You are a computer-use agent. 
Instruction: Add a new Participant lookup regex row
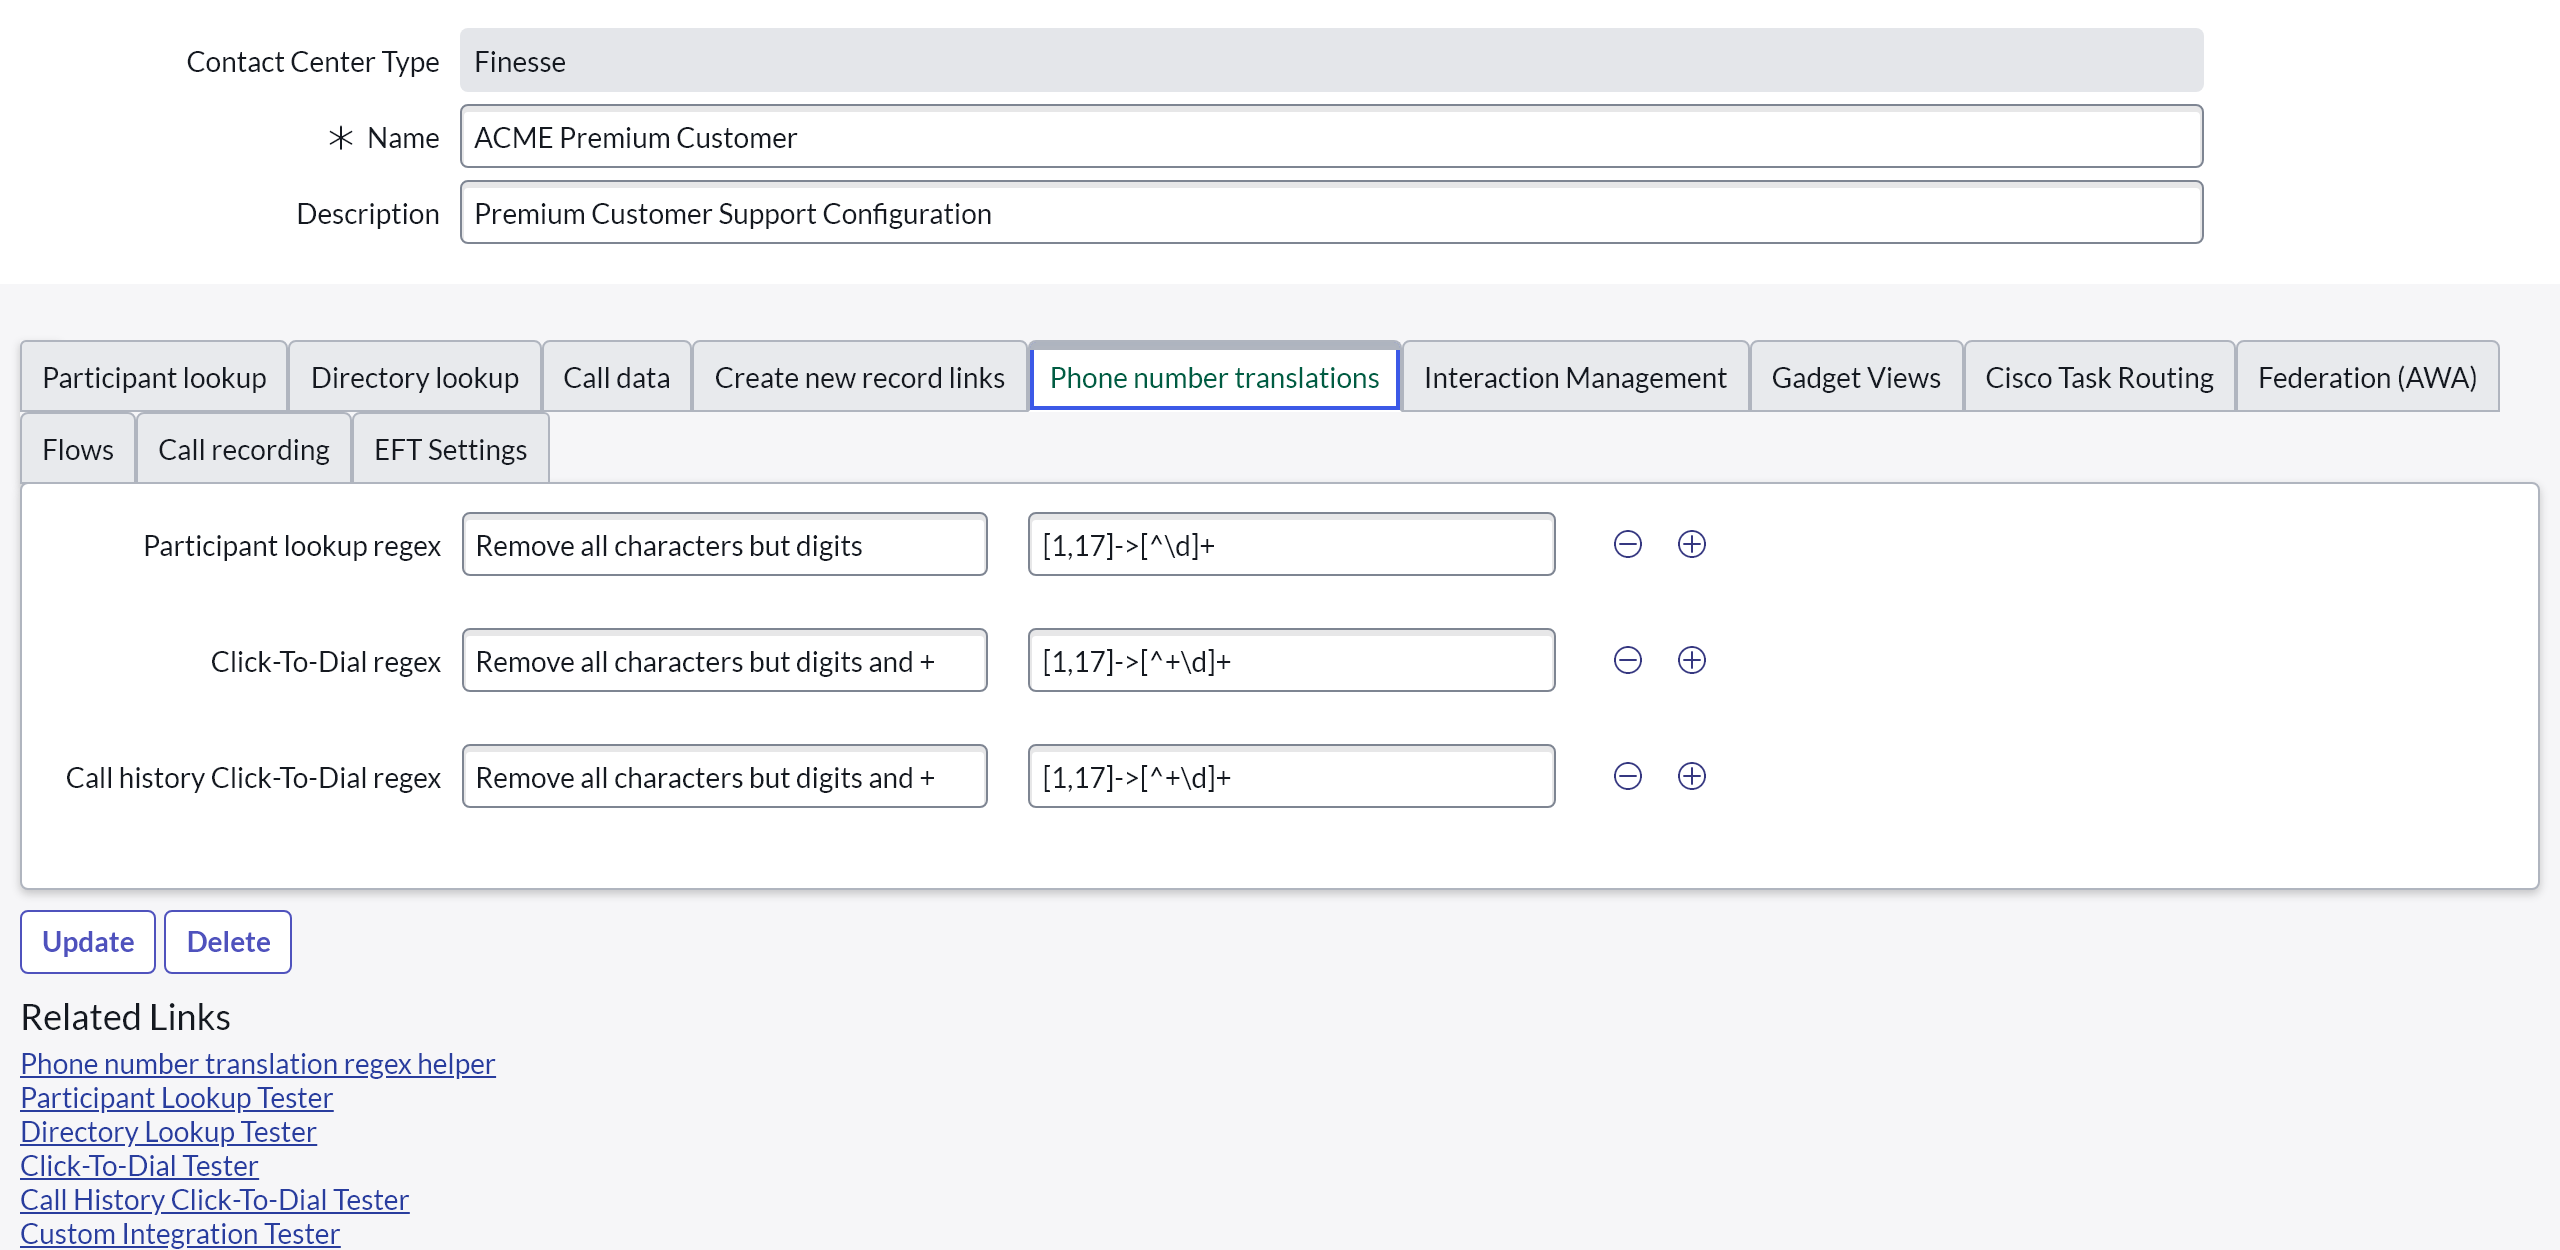click(x=1691, y=544)
